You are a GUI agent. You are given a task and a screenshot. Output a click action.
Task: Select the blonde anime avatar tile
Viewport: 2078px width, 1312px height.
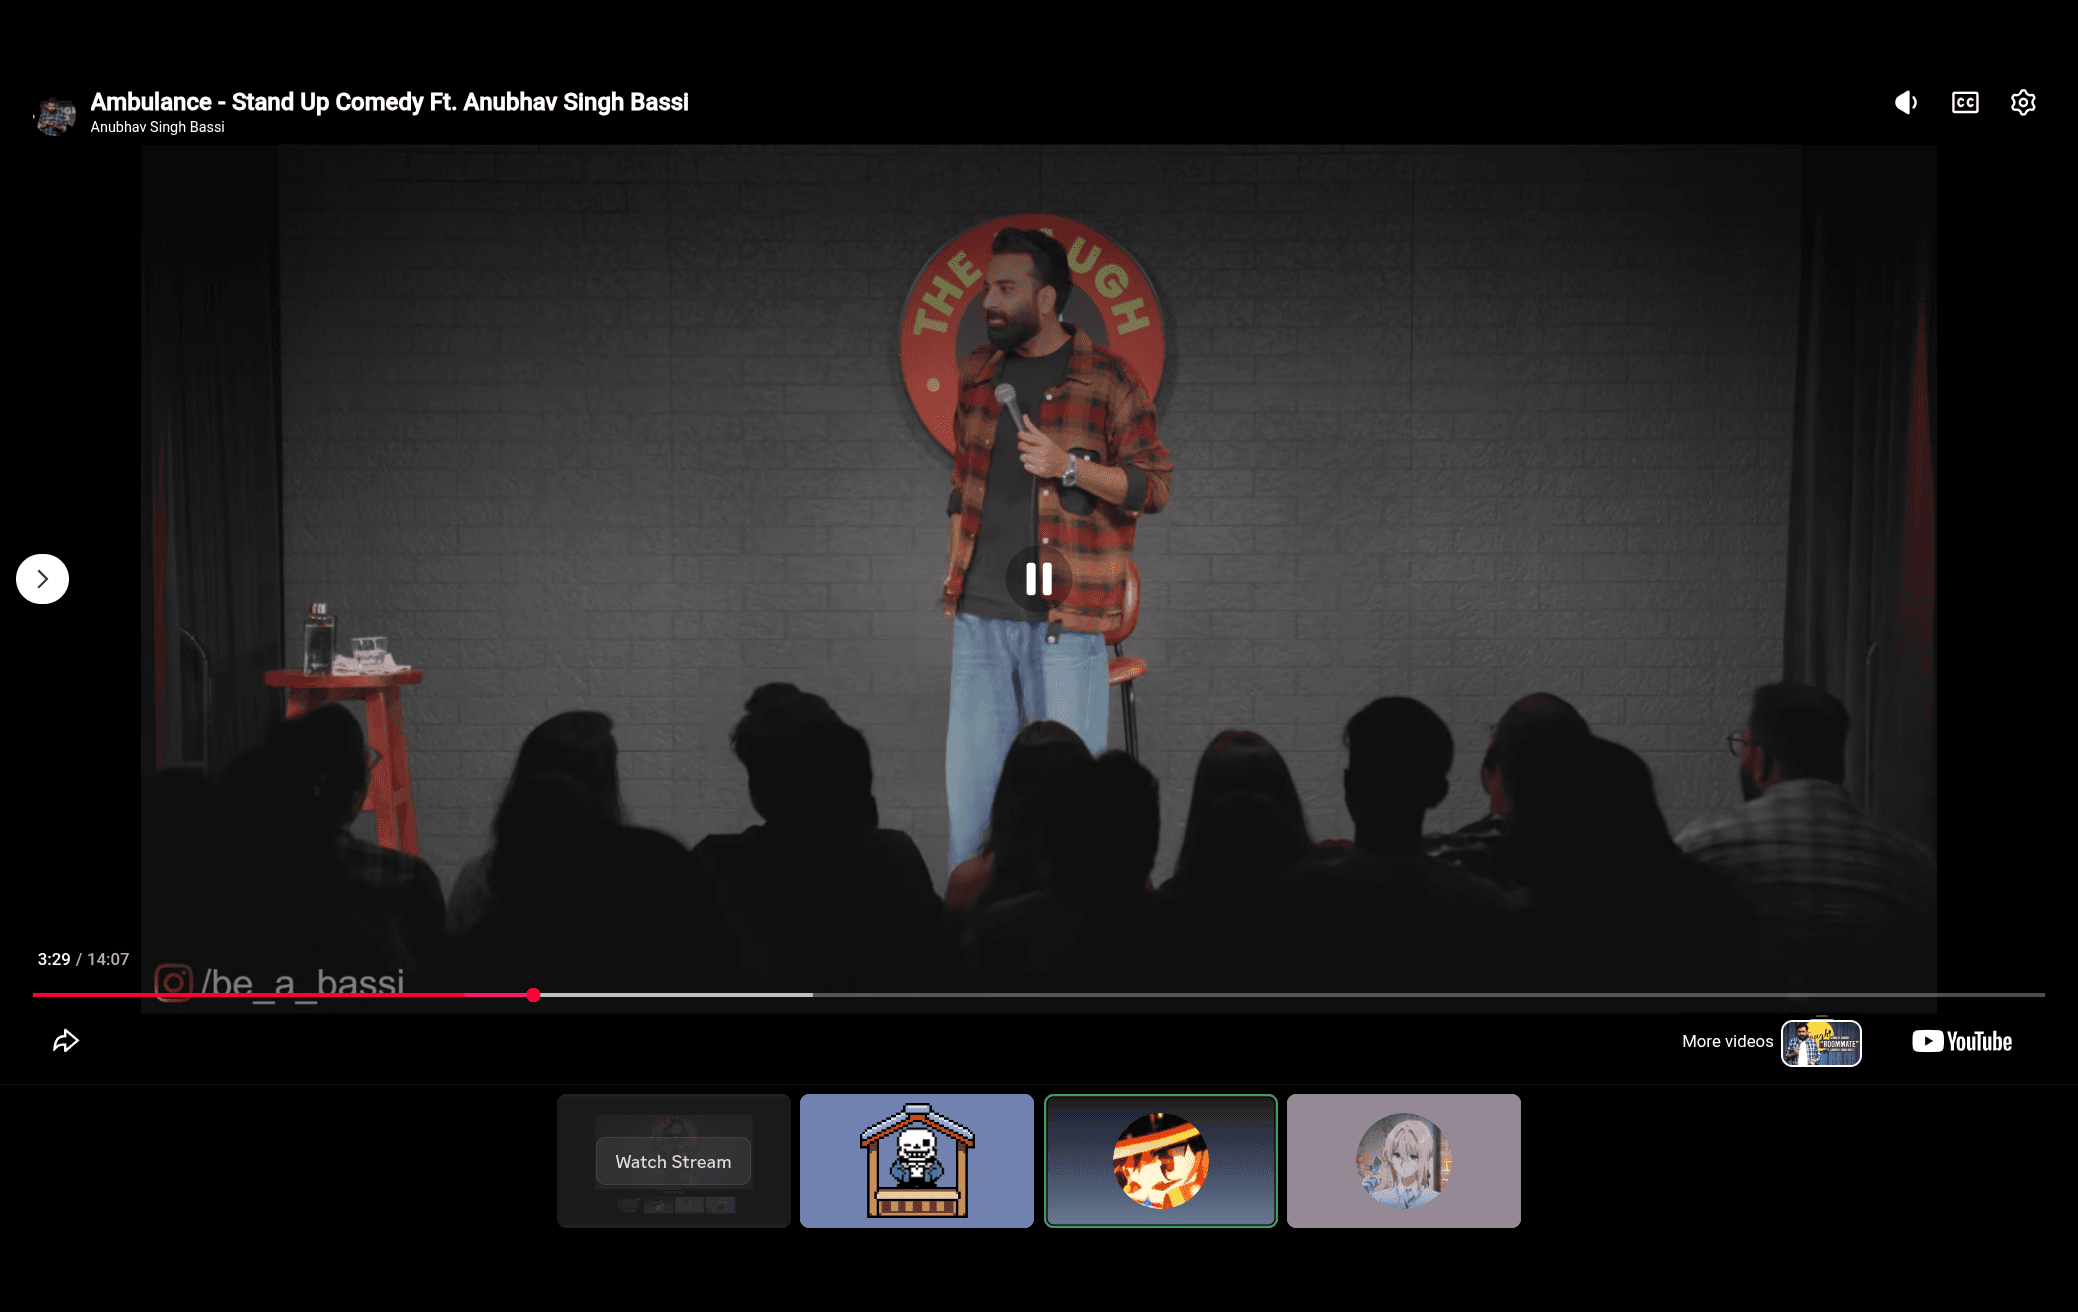tap(1404, 1161)
